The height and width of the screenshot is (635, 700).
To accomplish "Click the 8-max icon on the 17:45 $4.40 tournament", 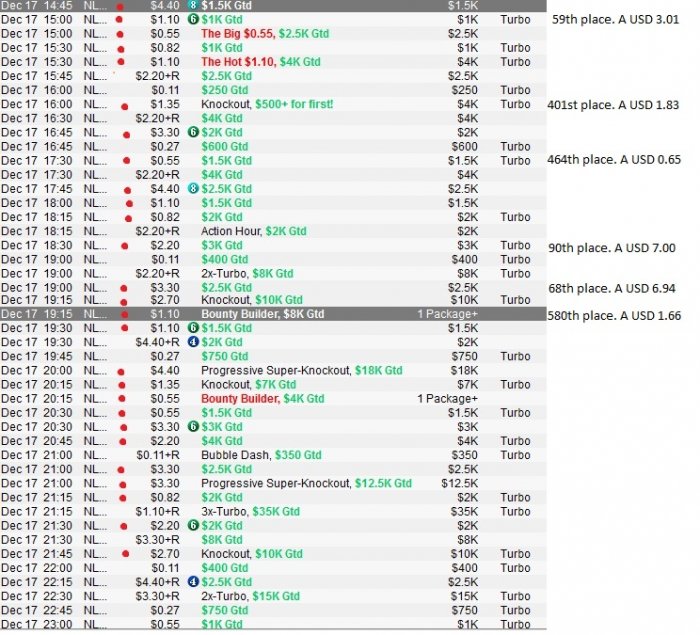I will (x=193, y=188).
